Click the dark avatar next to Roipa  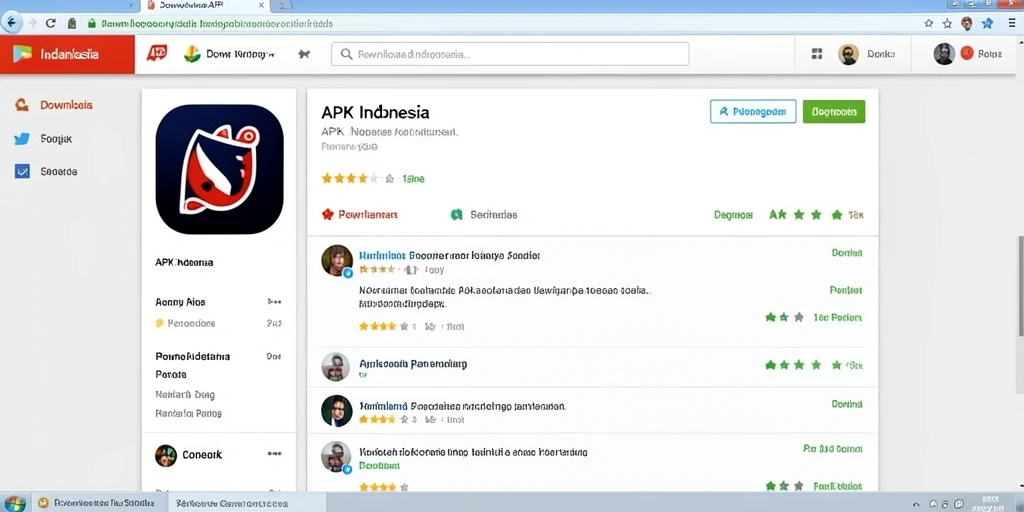point(944,54)
